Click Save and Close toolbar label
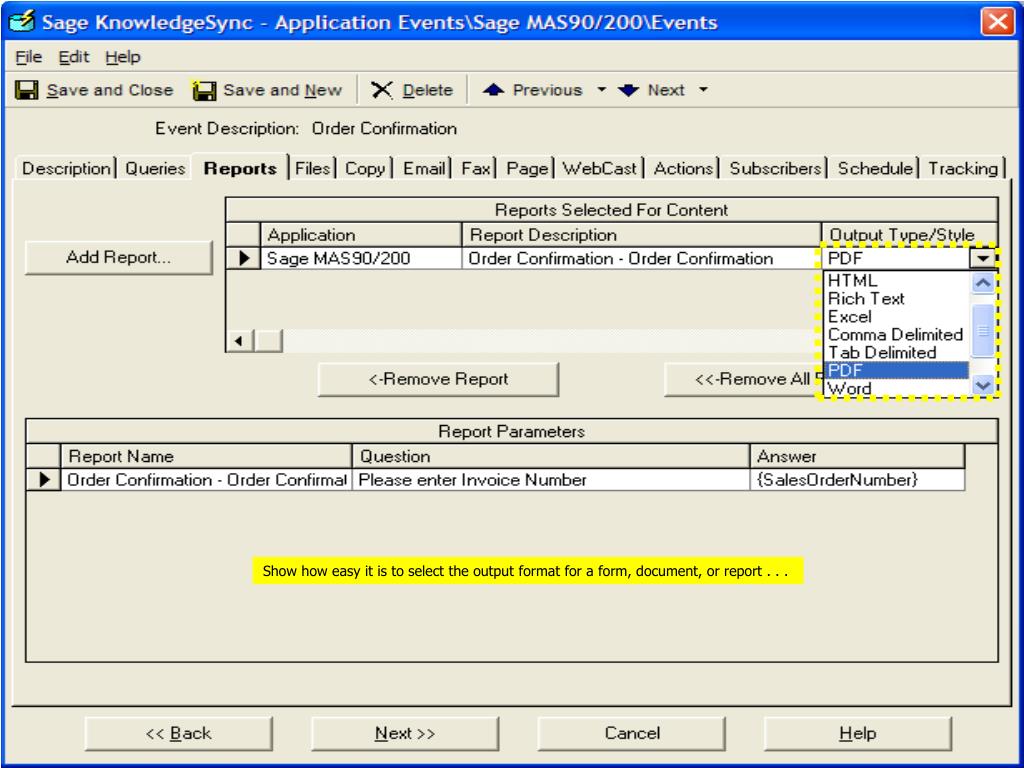 (110, 90)
